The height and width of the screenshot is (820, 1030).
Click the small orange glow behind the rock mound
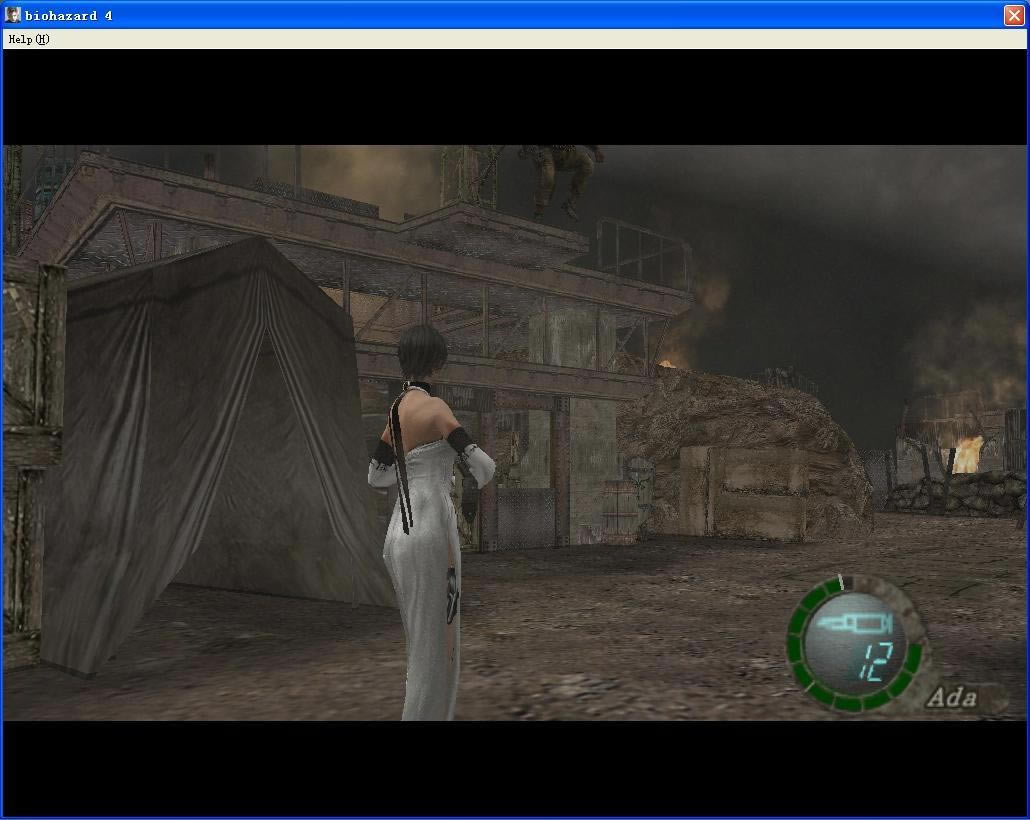(x=667, y=362)
